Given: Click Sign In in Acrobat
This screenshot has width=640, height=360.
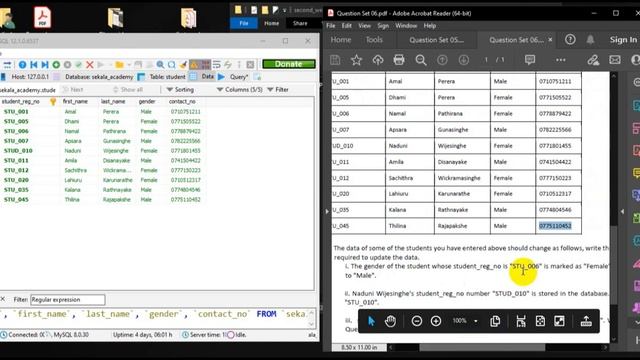Looking at the screenshot, I should [623, 40].
